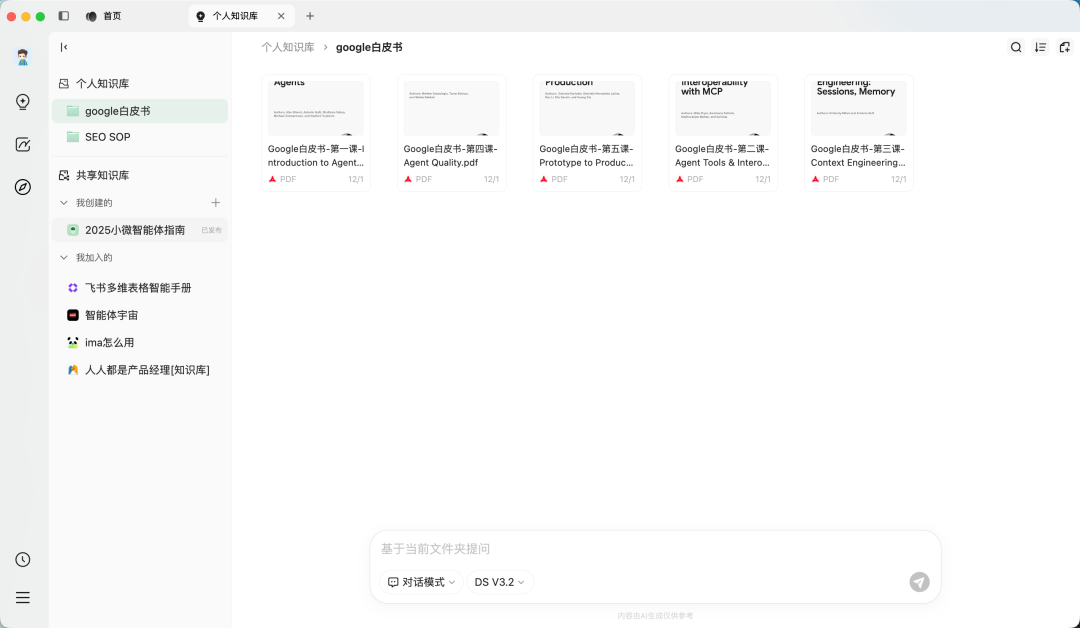Open the DS V3.2 model selector
The image size is (1080, 628).
coord(498,582)
